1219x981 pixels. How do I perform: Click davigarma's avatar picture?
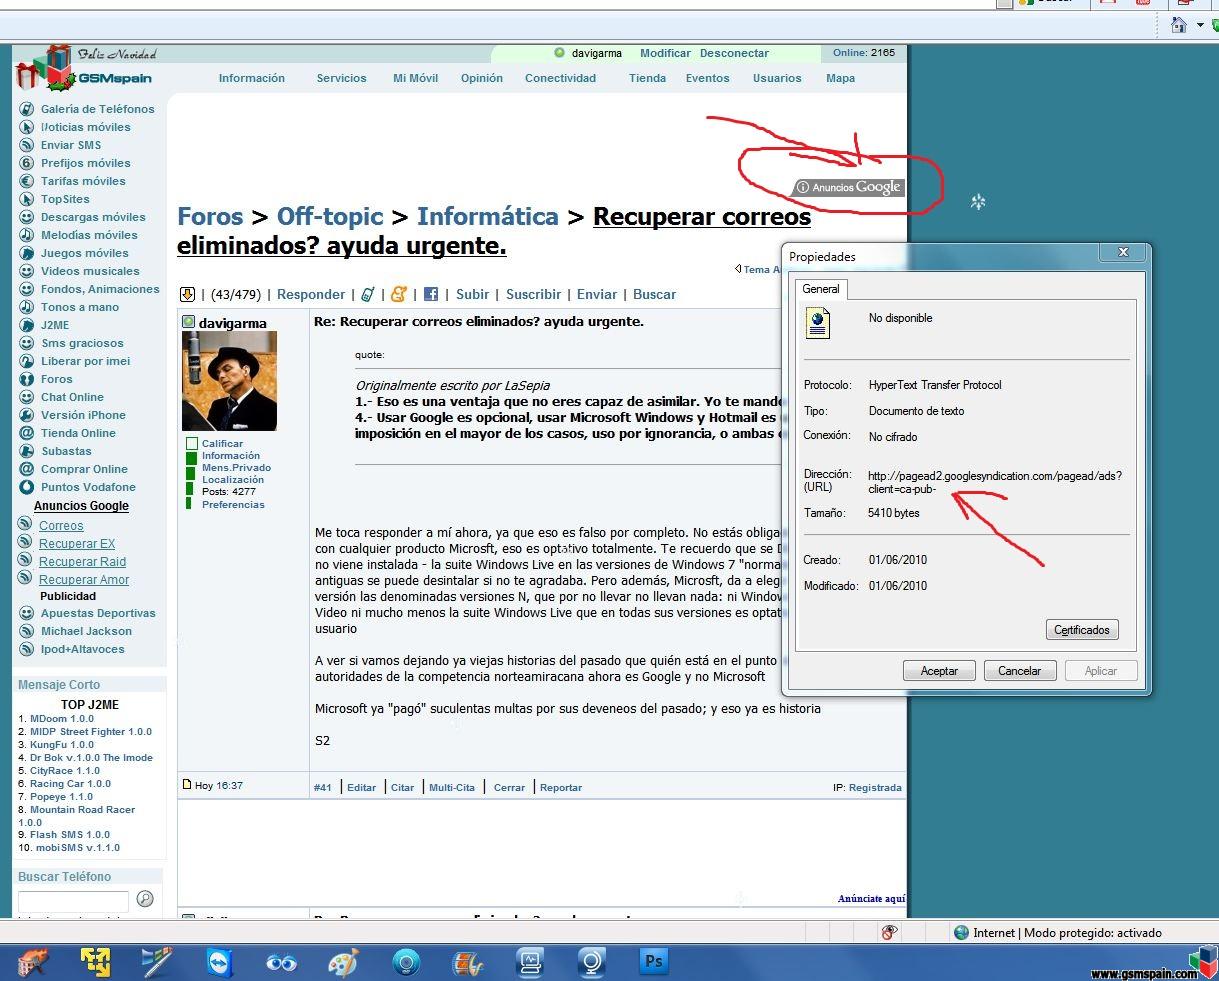[x=229, y=381]
